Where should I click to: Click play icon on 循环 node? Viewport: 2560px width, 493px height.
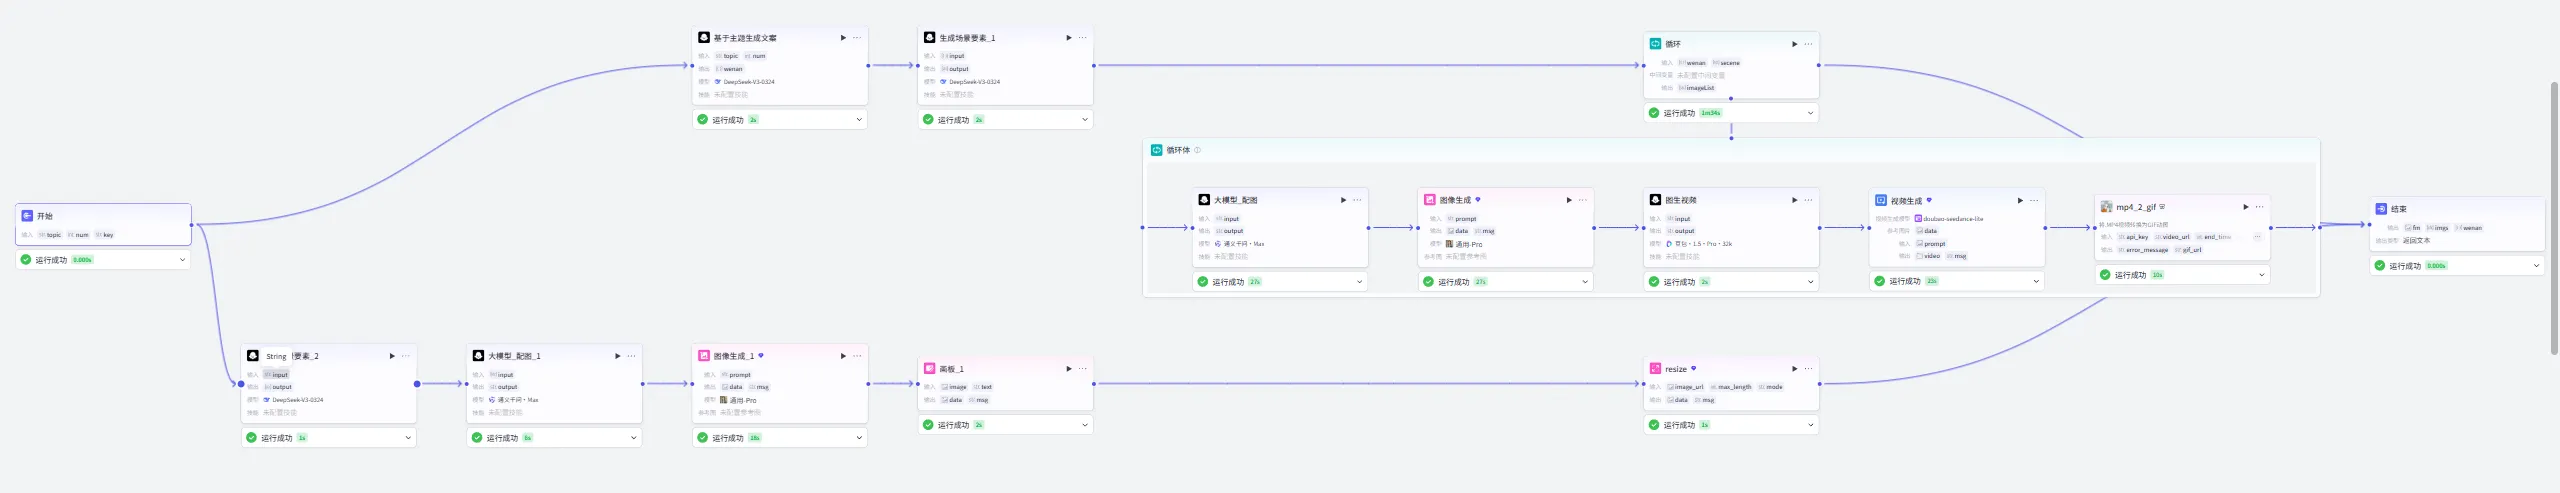[1794, 44]
